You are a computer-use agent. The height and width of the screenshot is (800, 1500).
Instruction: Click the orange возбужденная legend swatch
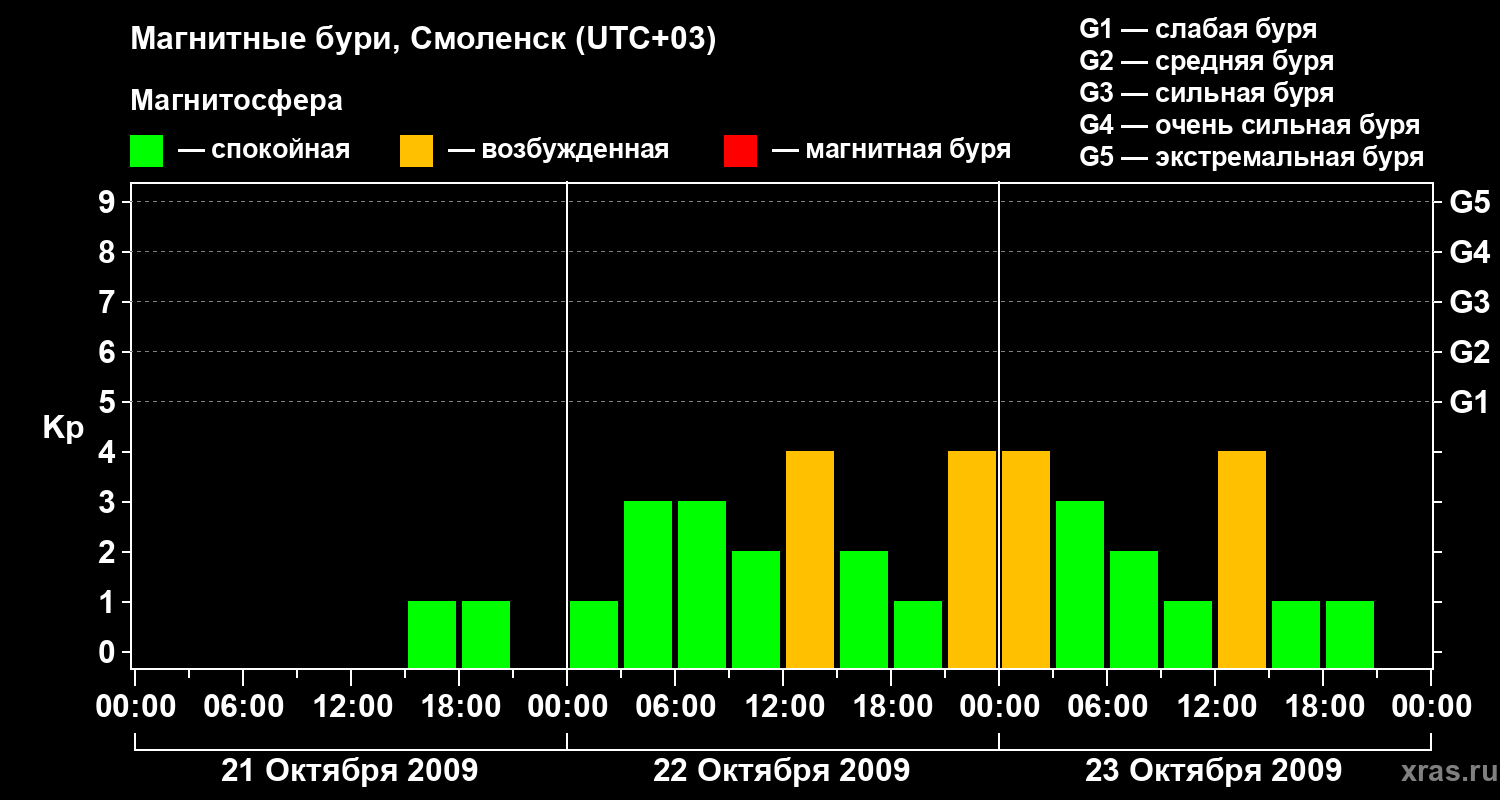pyautogui.click(x=416, y=151)
